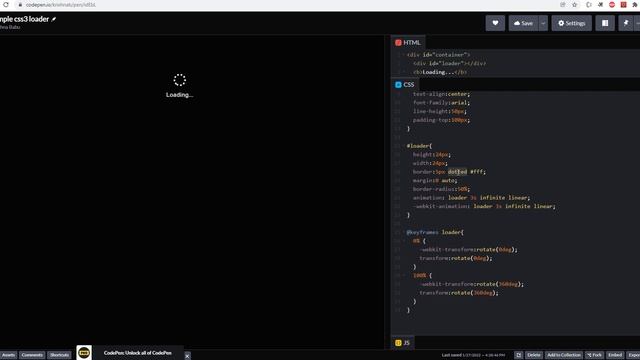Change the editor view layout

(605, 23)
